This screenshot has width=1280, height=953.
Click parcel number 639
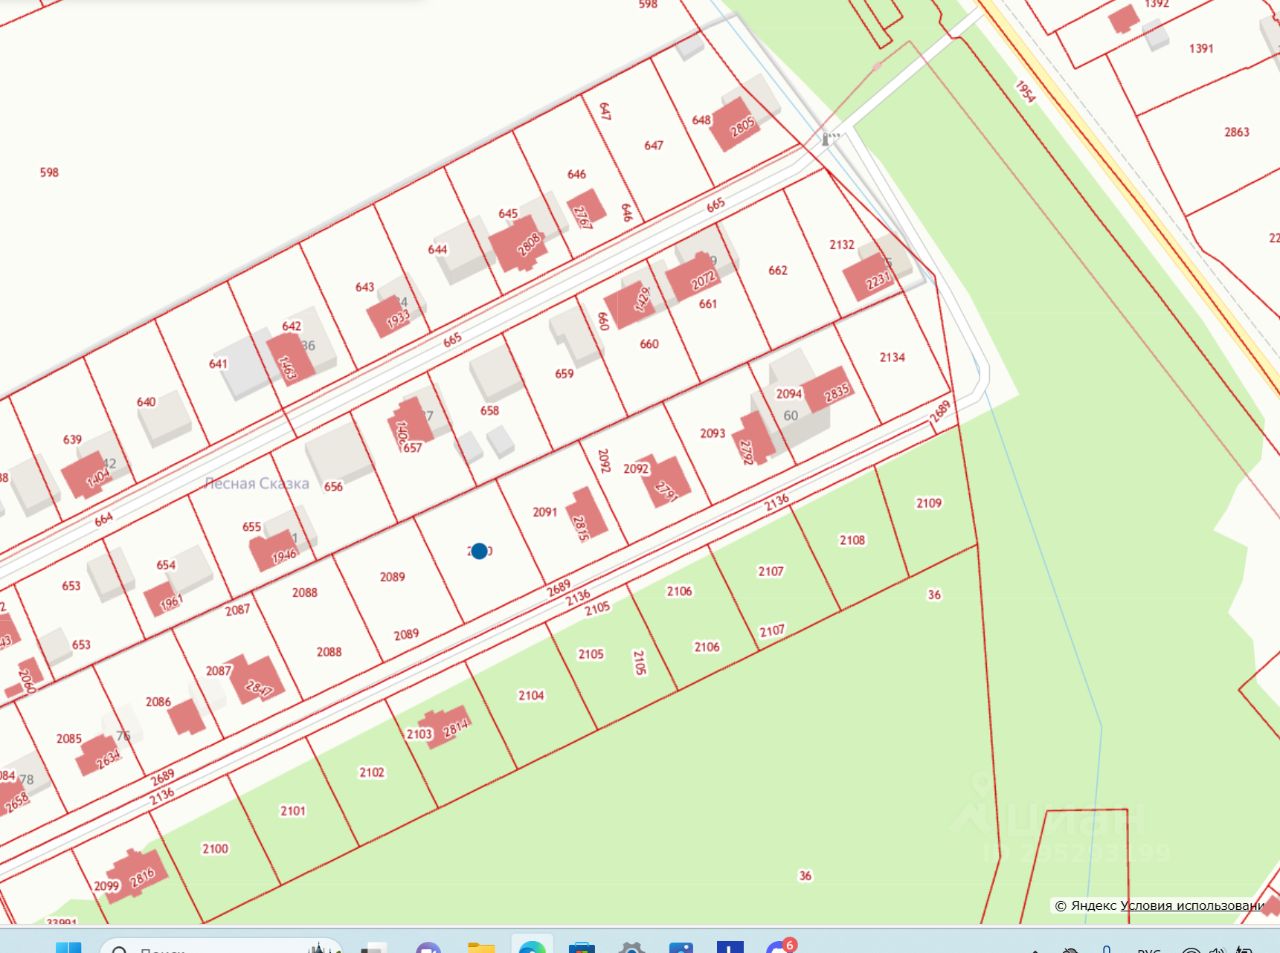(72, 439)
